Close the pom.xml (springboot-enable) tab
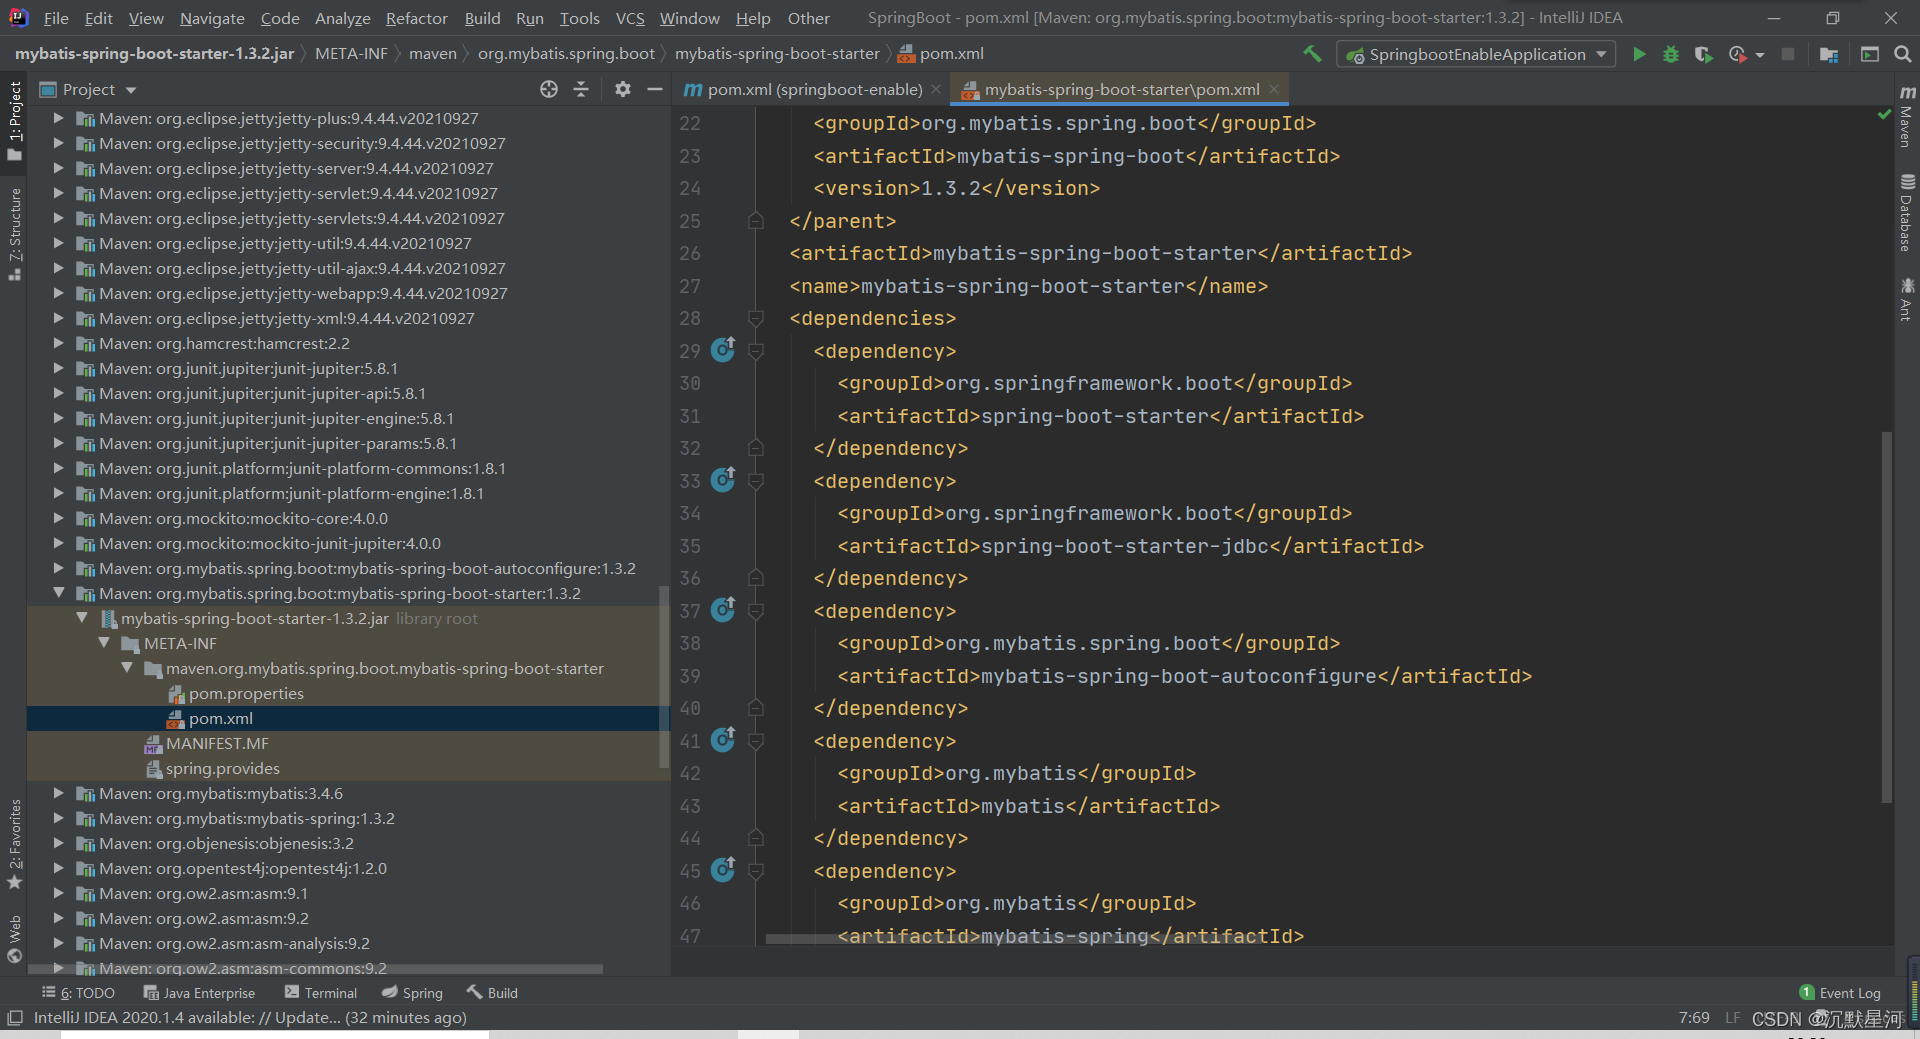Image resolution: width=1920 pixels, height=1039 pixels. [936, 89]
